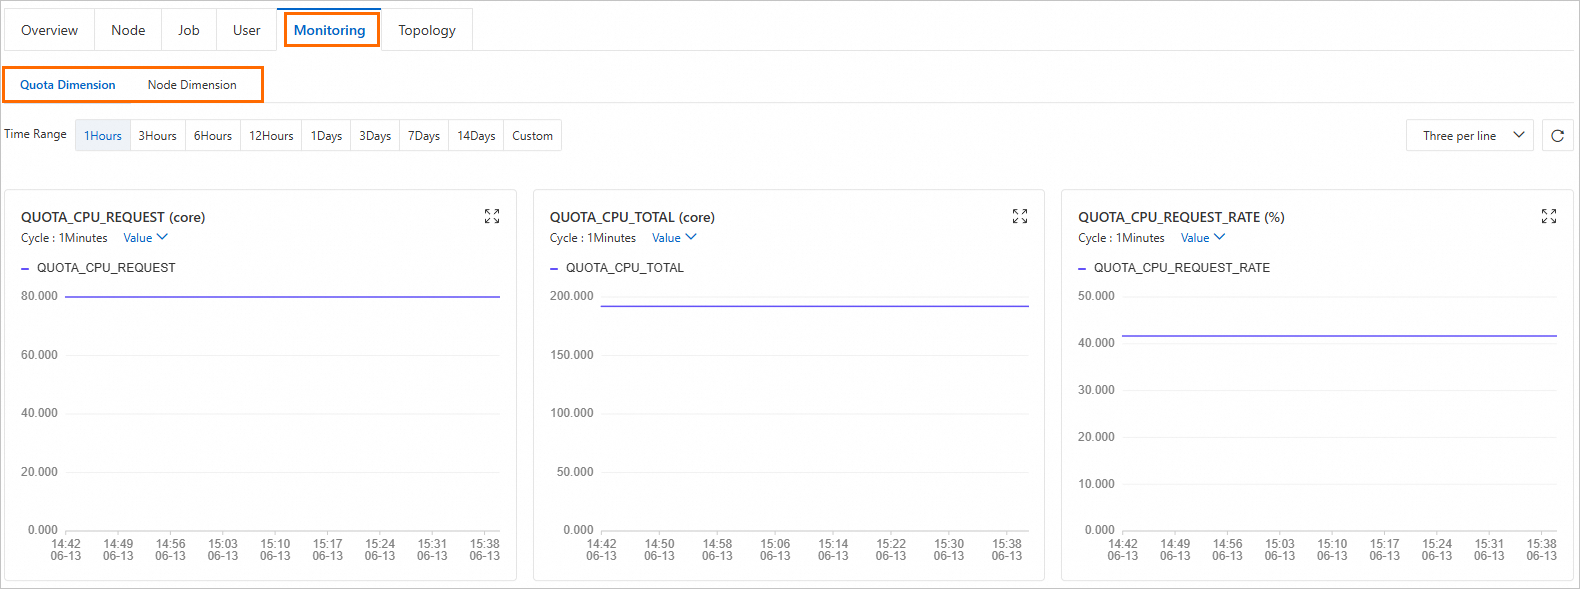Set time range to 7Days
1580x589 pixels.
pyautogui.click(x=424, y=136)
